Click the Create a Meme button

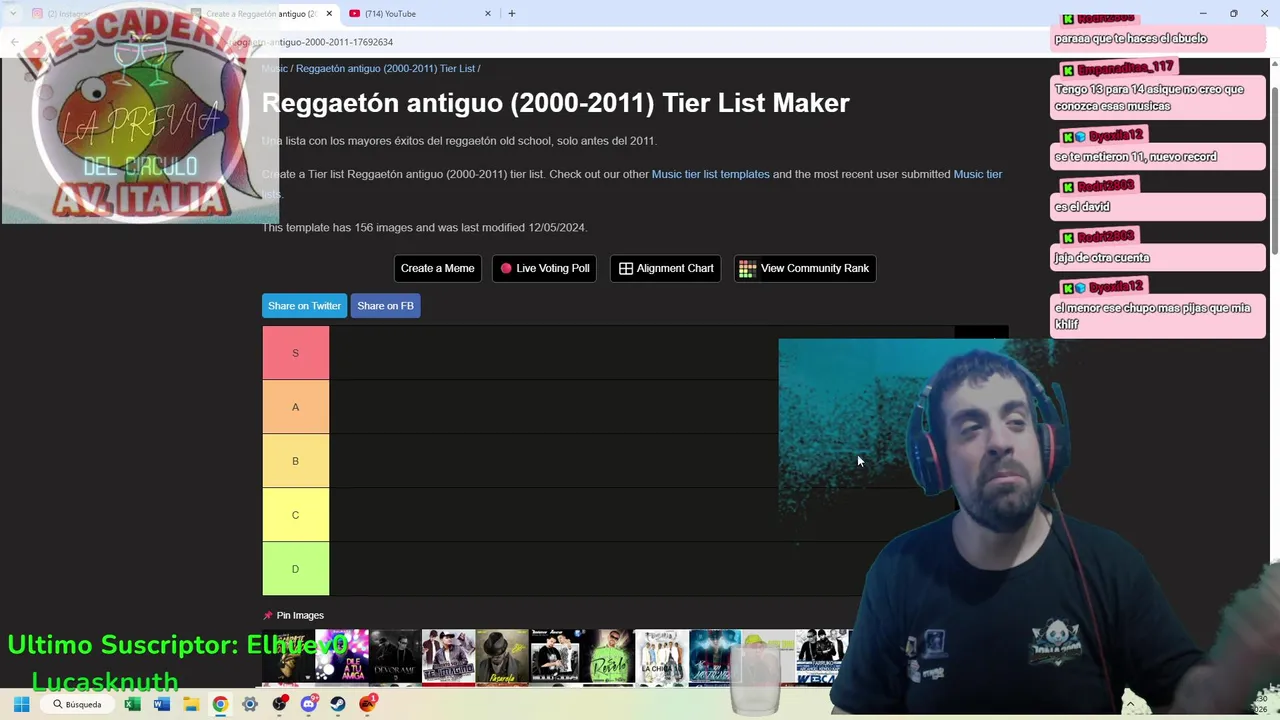pos(437,268)
